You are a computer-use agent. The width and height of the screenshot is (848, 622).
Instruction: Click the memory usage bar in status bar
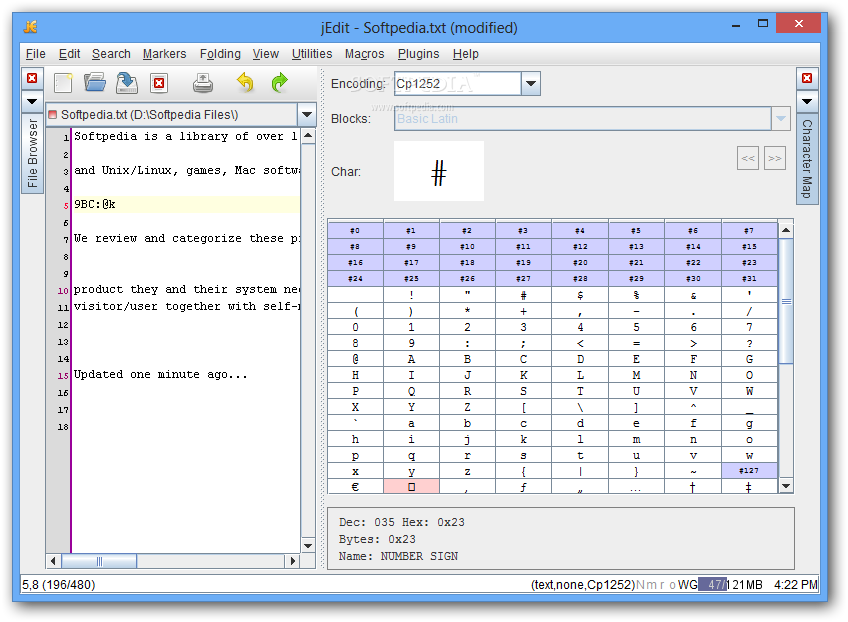coord(731,585)
